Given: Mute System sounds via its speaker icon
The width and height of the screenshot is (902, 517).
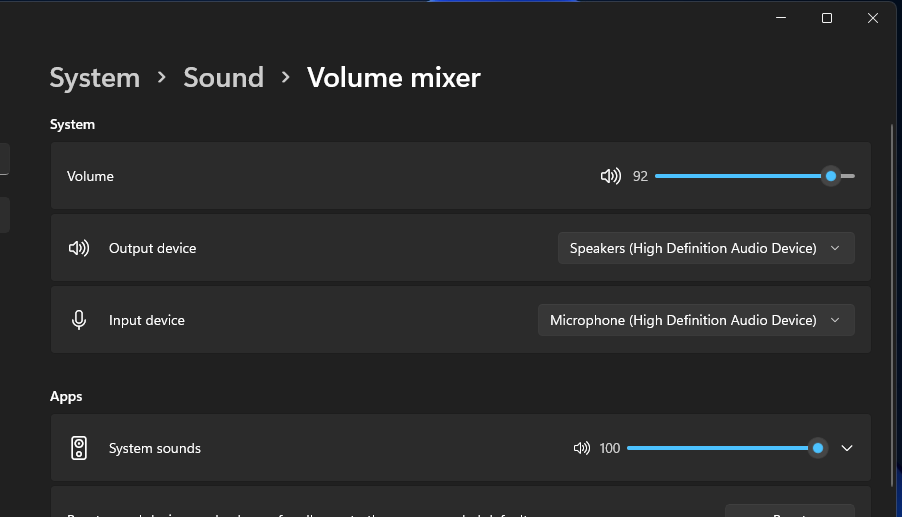Looking at the screenshot, I should 582,448.
